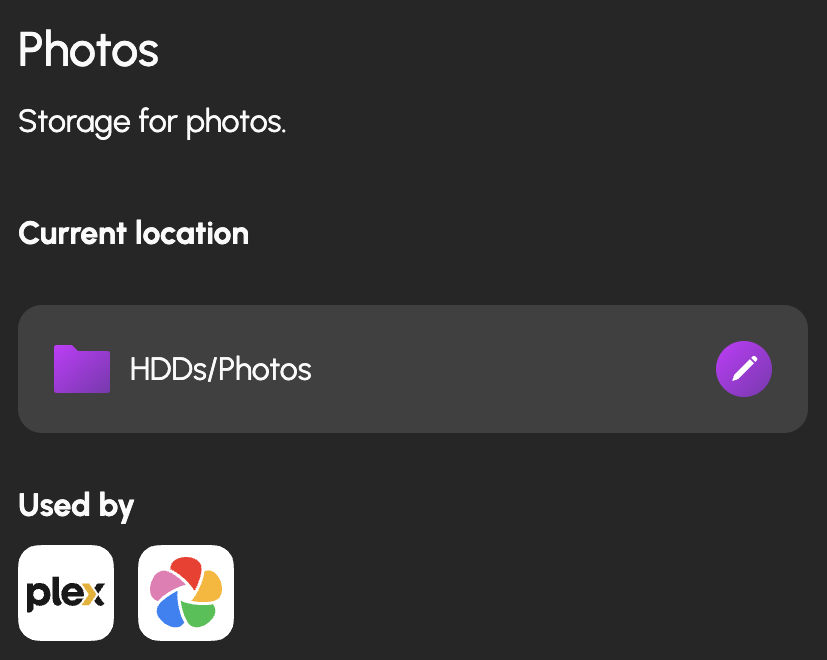
Task: Select the HDDs/Photos path text
Action: tap(220, 370)
